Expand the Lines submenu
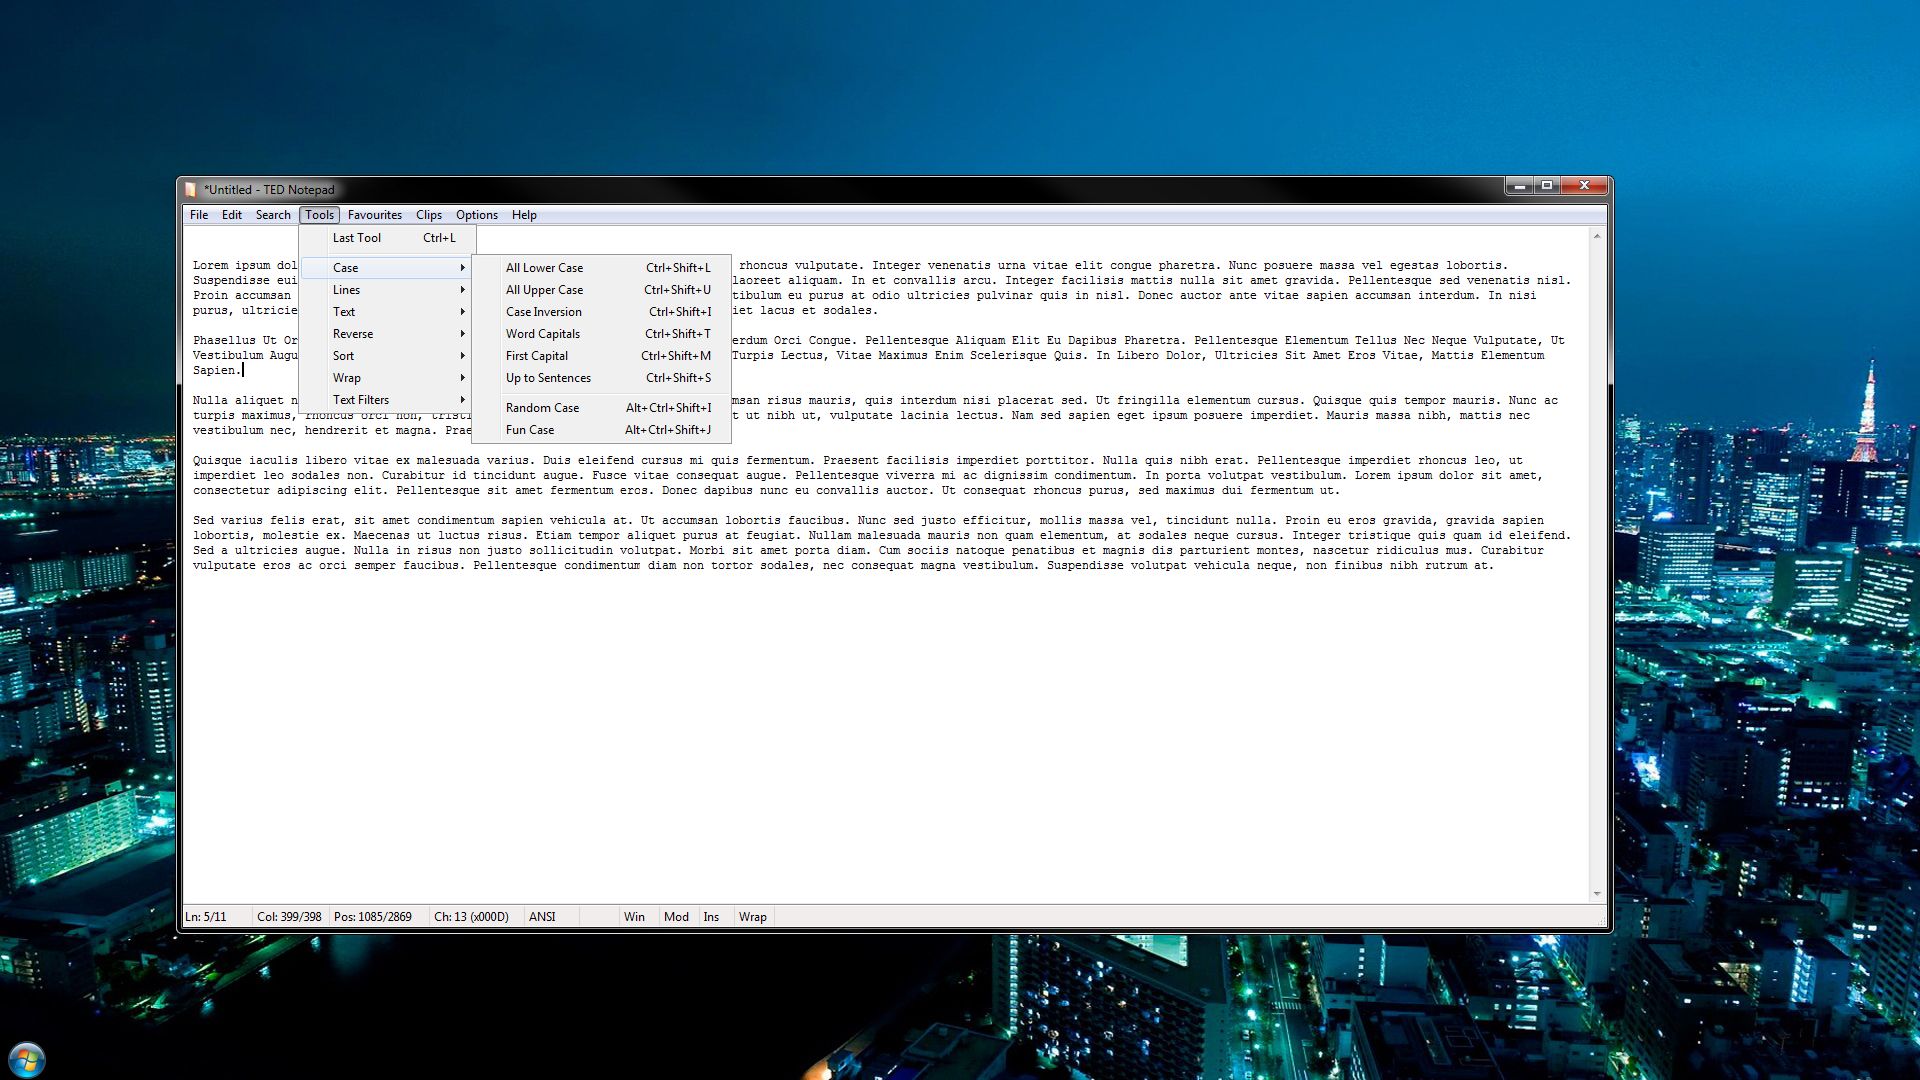The width and height of the screenshot is (1920, 1080). tap(346, 289)
